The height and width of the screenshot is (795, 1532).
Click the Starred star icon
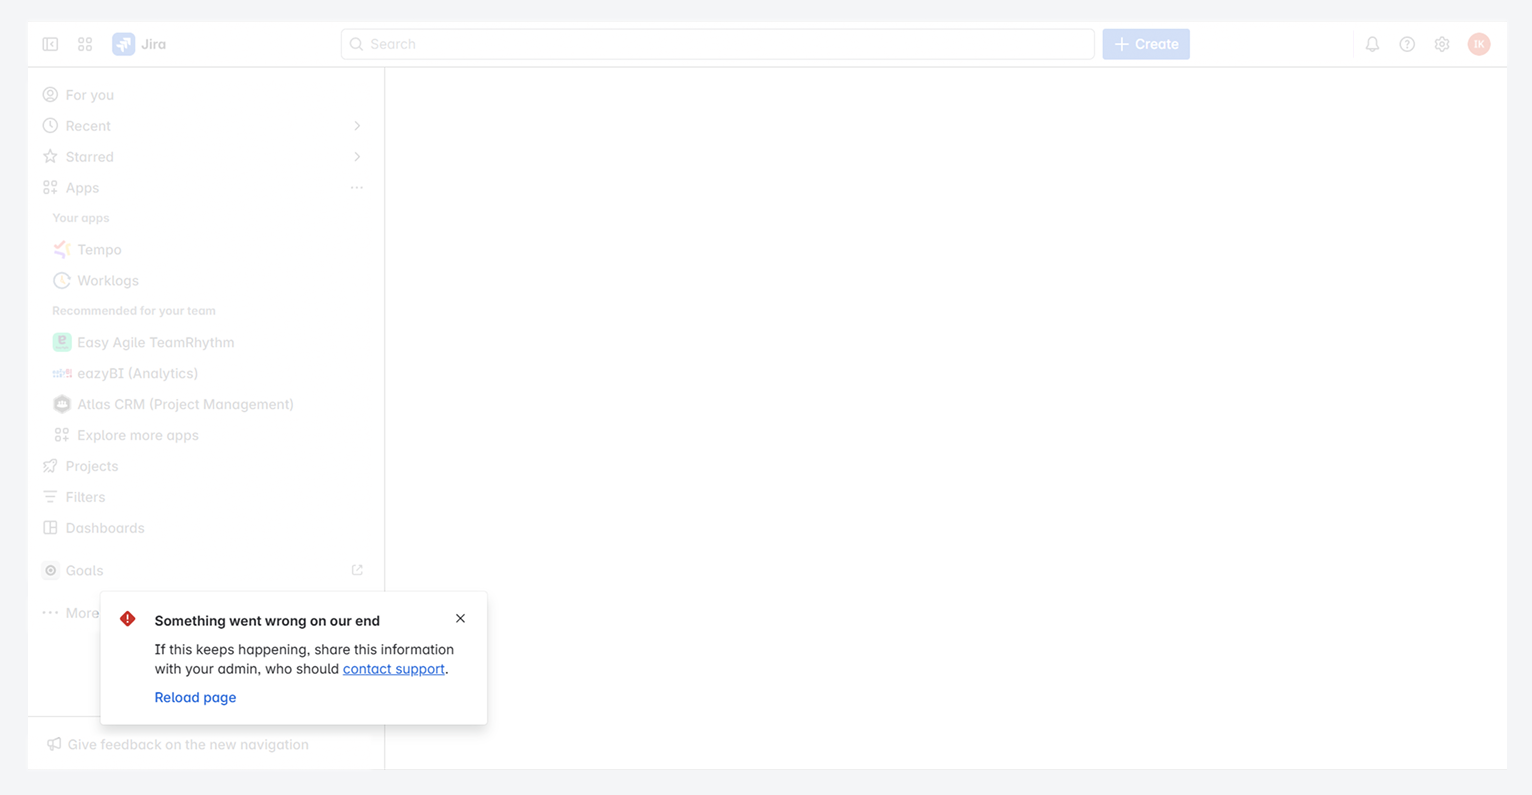50,157
